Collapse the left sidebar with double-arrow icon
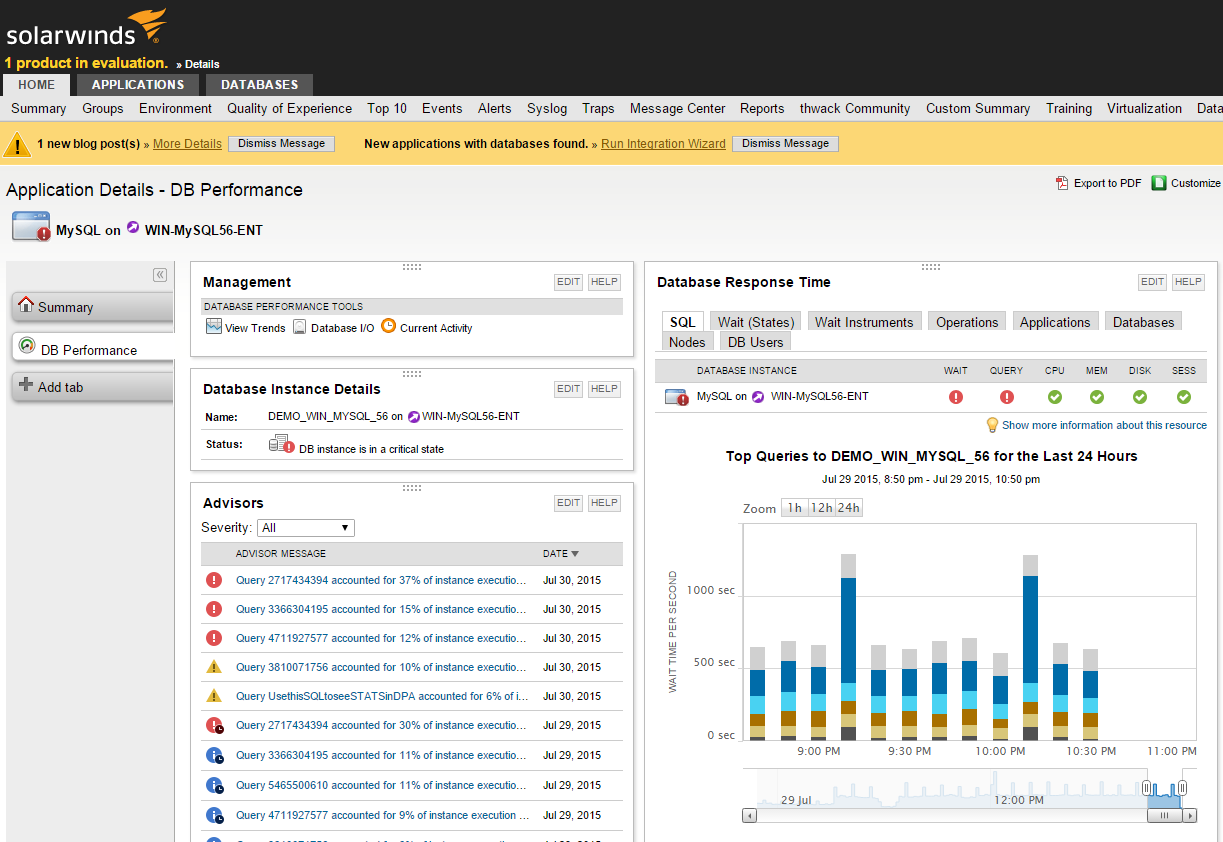 click(x=159, y=275)
